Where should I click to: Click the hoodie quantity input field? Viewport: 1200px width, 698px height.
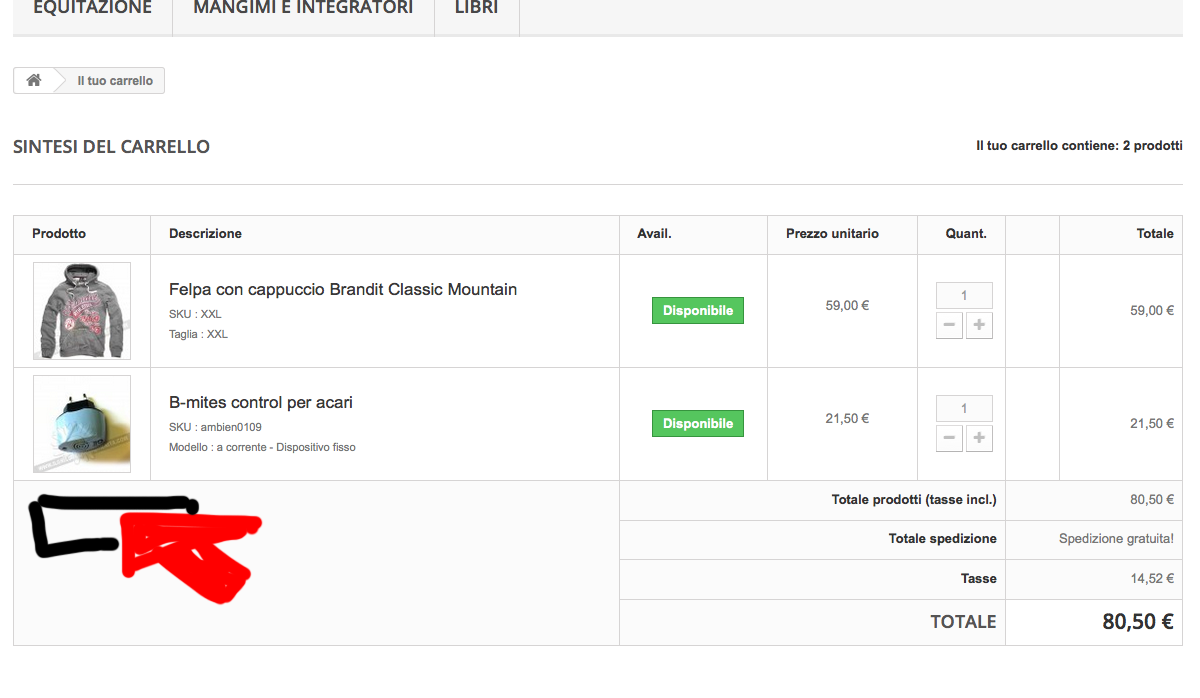964,296
